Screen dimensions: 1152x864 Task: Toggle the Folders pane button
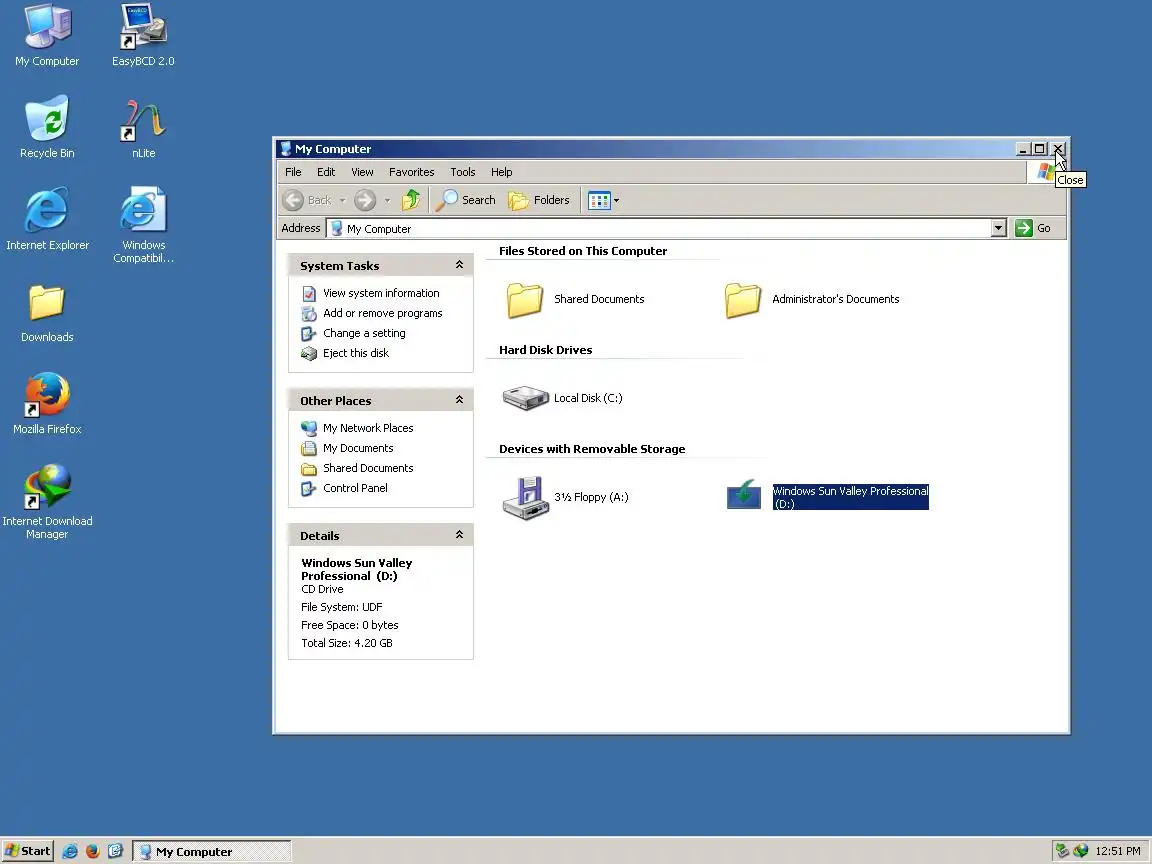click(x=539, y=200)
